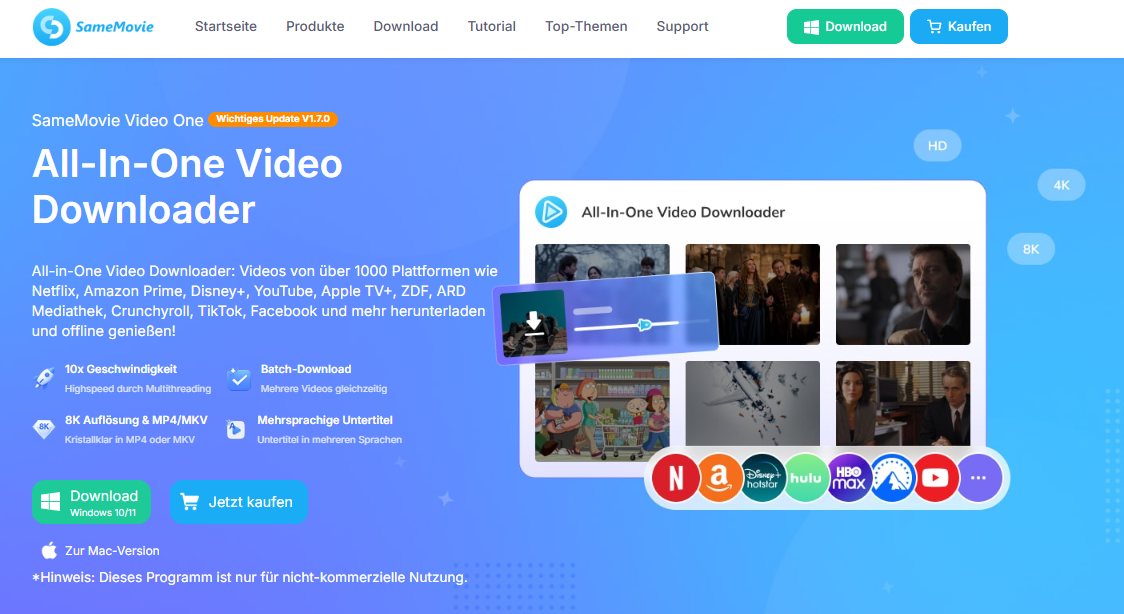This screenshot has width=1124, height=614.
Task: Click the airplane debris thumbnail
Action: click(753, 403)
